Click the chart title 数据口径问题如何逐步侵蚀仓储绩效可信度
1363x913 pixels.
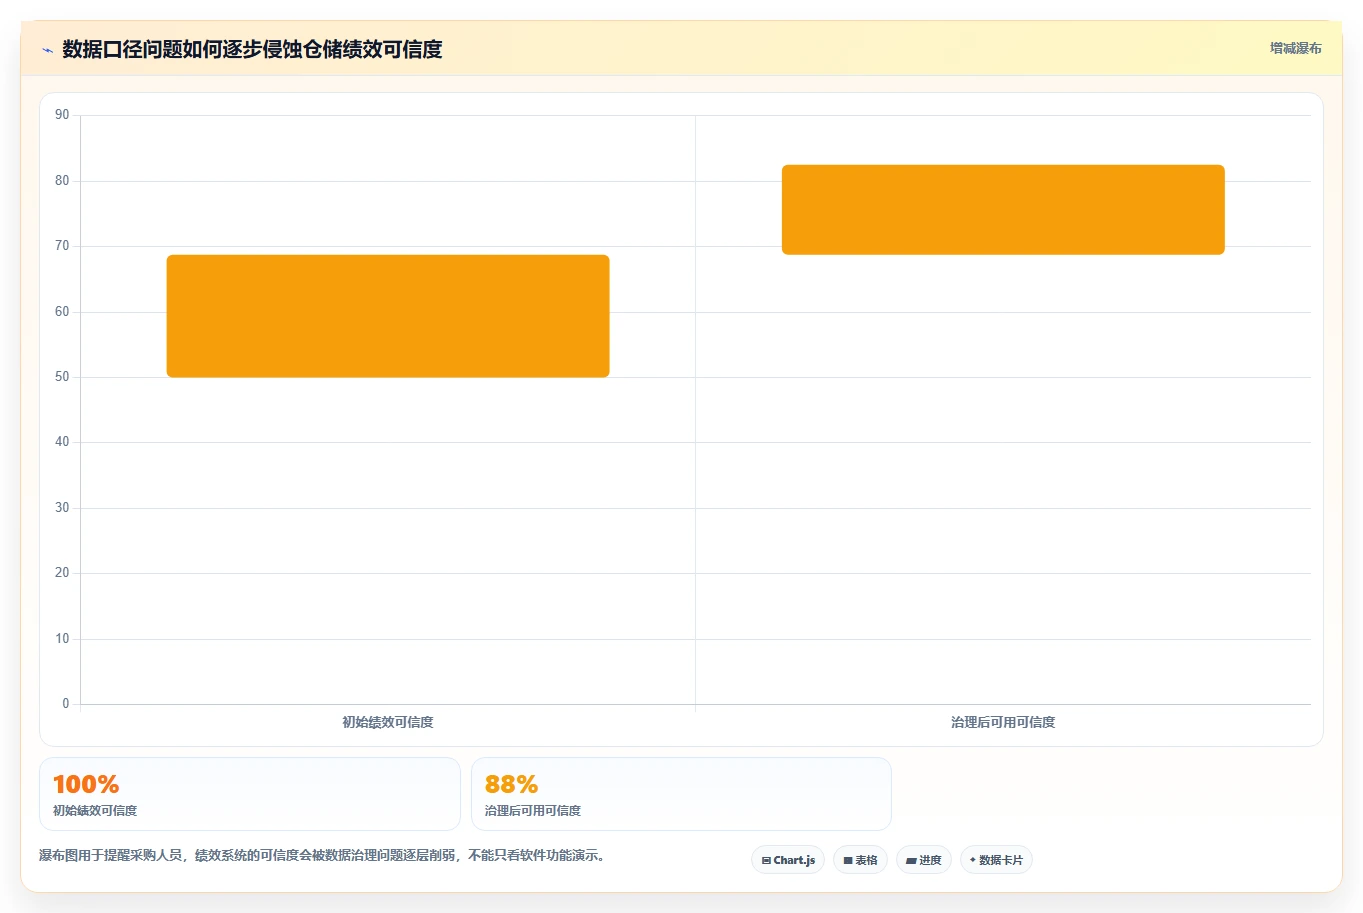(x=252, y=49)
